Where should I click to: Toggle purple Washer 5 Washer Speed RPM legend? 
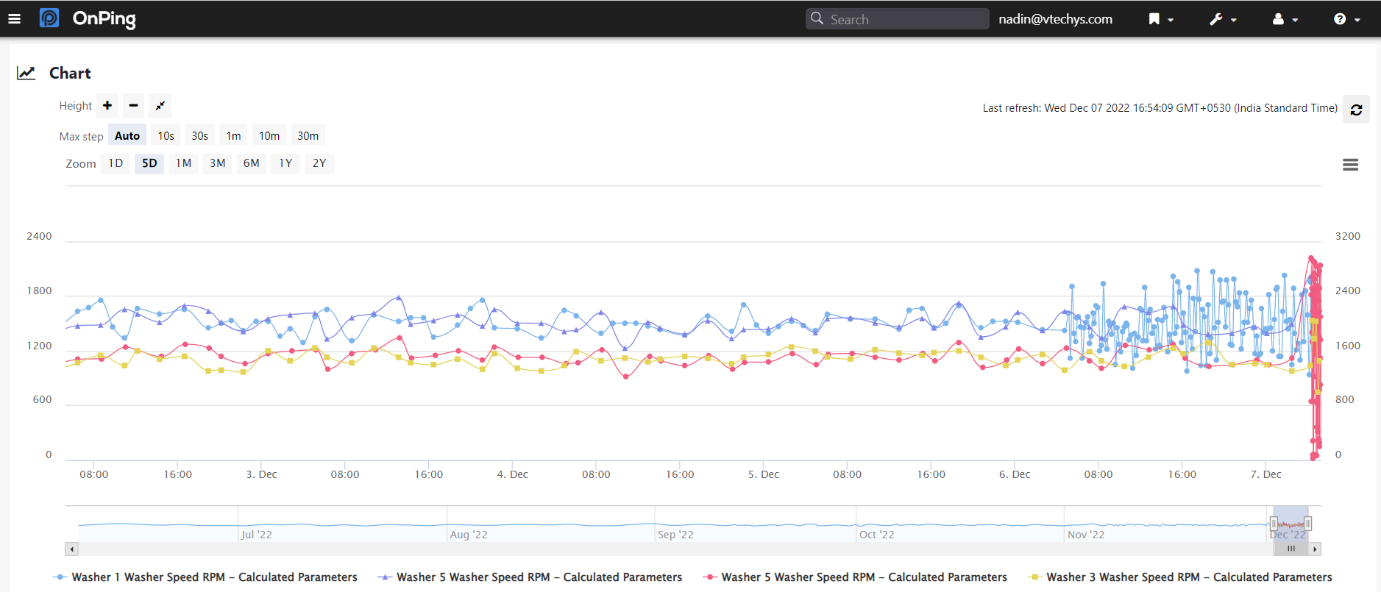point(530,577)
